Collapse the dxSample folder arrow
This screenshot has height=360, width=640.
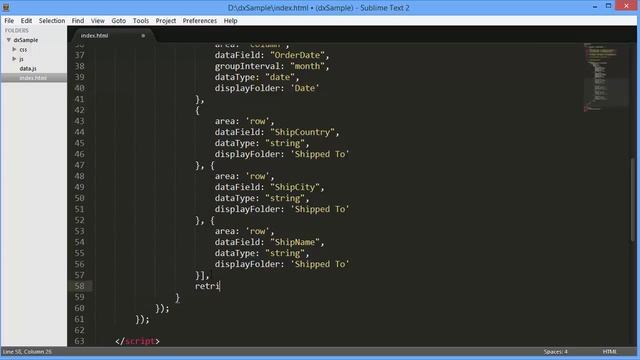[x=9, y=40]
